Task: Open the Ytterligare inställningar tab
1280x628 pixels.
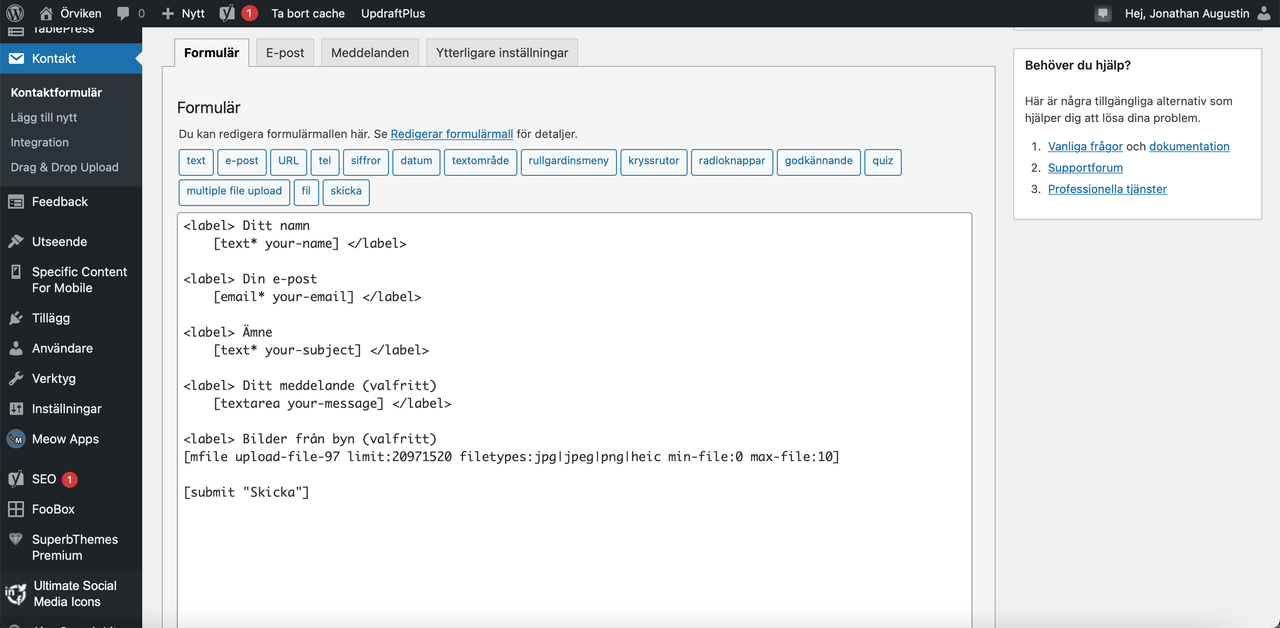Action: tap(502, 53)
